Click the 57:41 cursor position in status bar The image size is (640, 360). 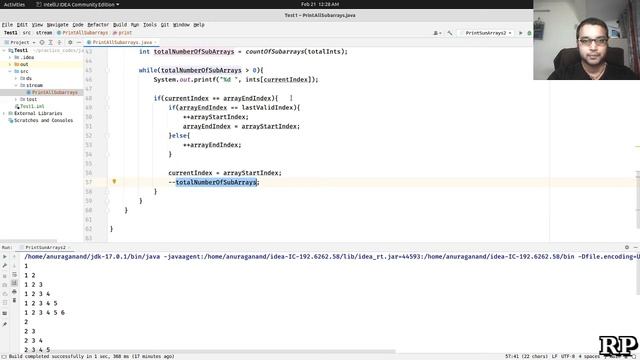(526, 356)
